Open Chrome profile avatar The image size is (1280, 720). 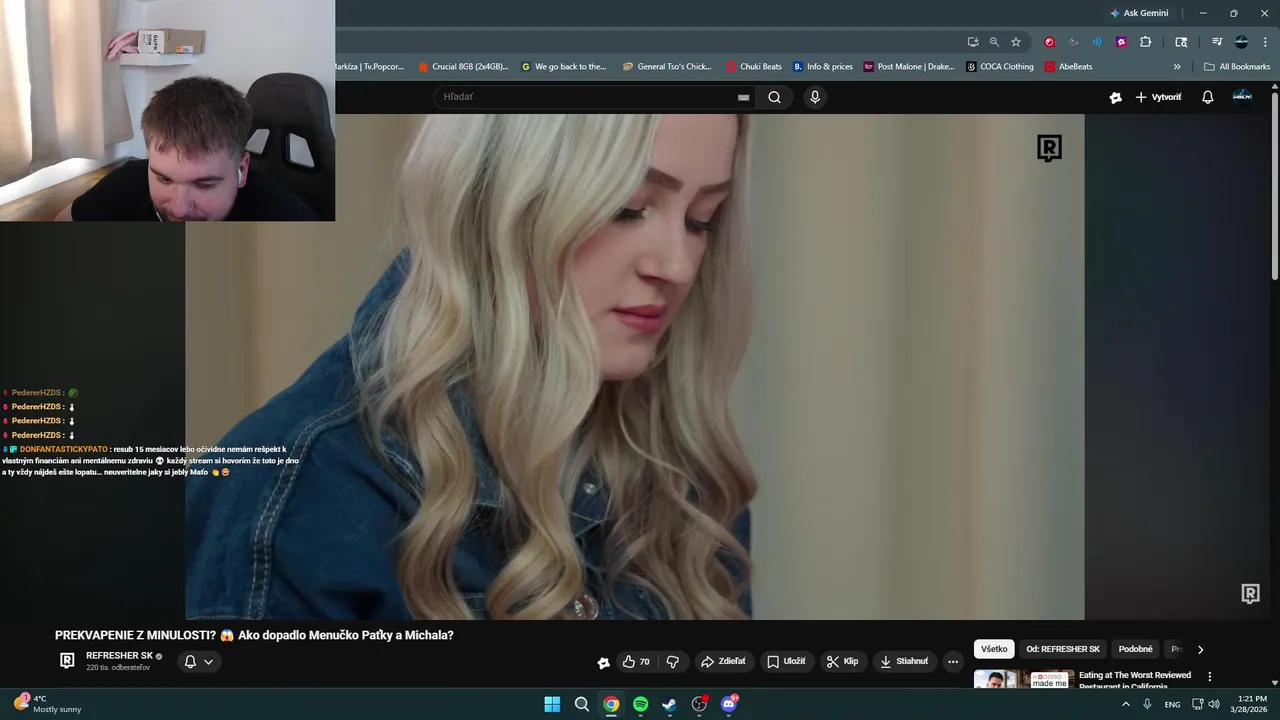tap(1241, 42)
